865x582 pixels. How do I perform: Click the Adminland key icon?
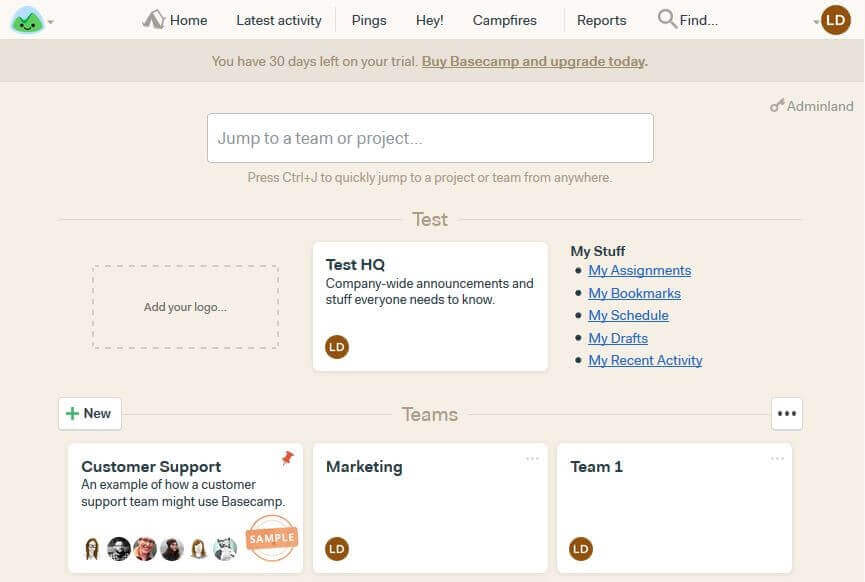pos(777,105)
